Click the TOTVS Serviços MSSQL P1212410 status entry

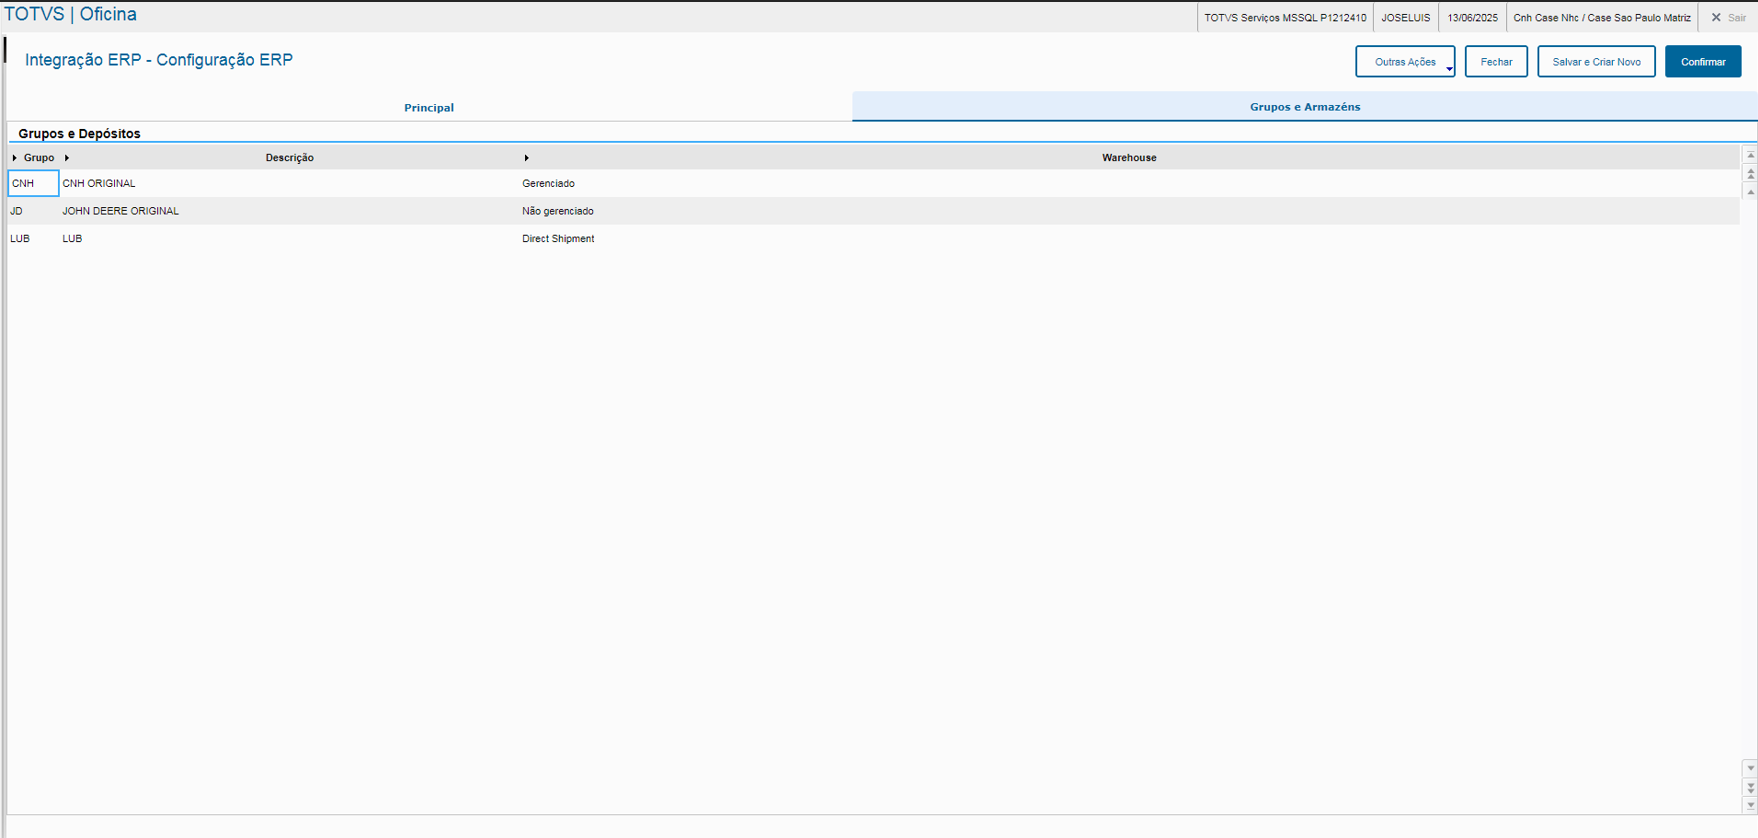click(1285, 18)
